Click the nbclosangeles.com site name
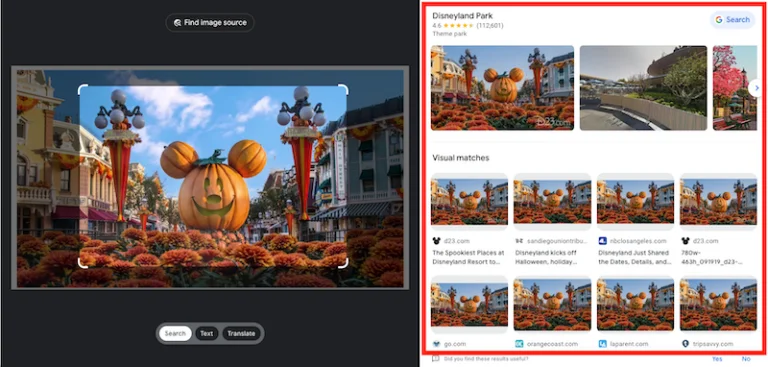768x367 pixels. [x=638, y=241]
